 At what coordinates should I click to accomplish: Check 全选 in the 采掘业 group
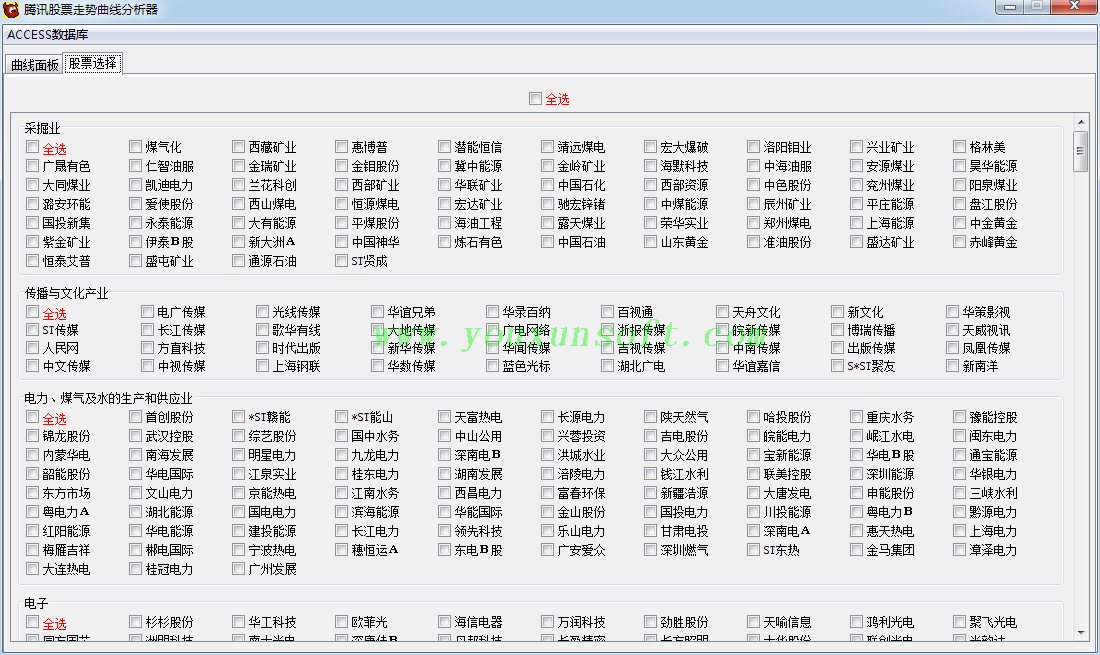pos(32,147)
